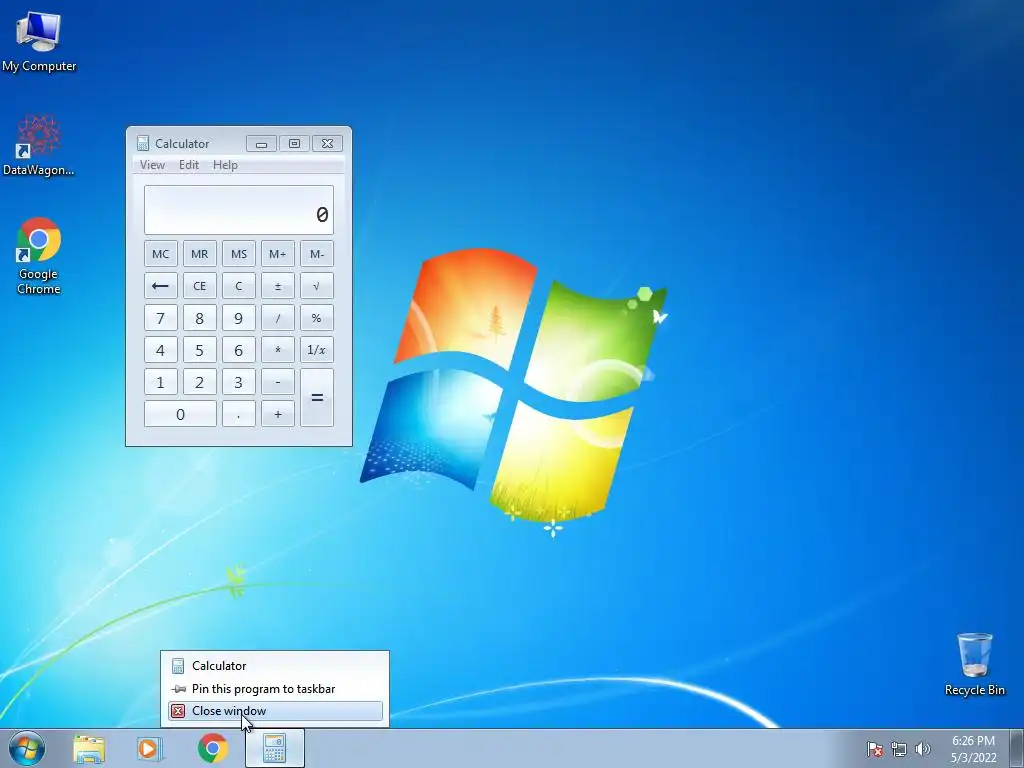Open the volume speaker tray icon
Viewport: 1024px width, 768px height.
tap(922, 749)
